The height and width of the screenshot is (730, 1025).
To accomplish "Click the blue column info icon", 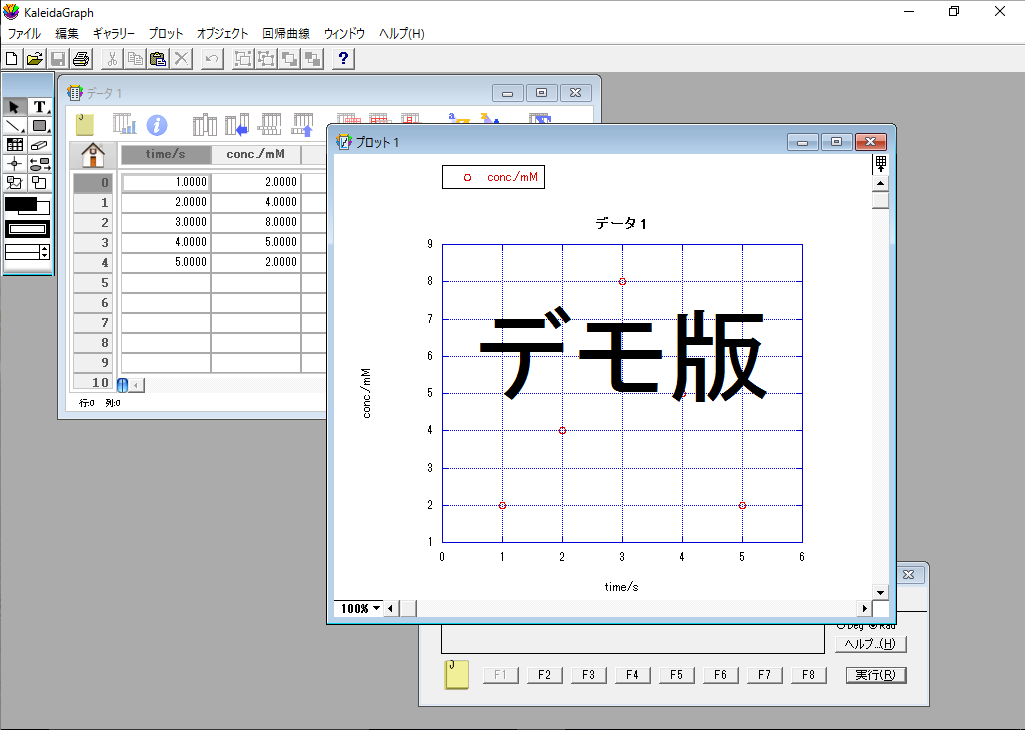I will coord(157,125).
